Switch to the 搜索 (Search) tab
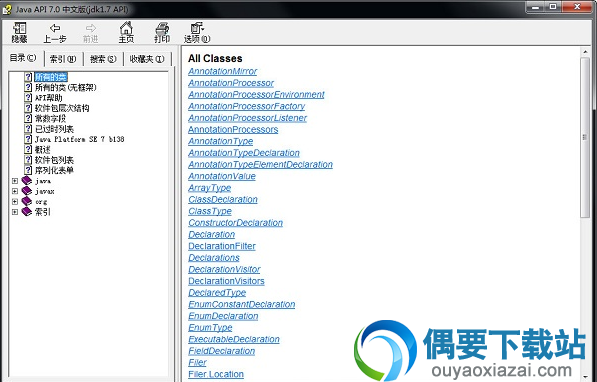This screenshot has width=597, height=382. pyautogui.click(x=103, y=59)
